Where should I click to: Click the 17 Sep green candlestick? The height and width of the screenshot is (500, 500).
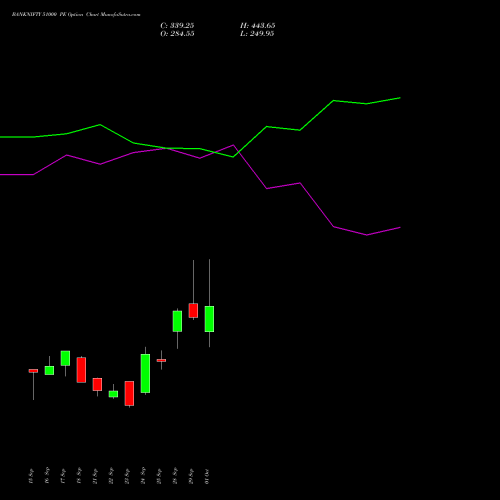[x=65, y=358]
